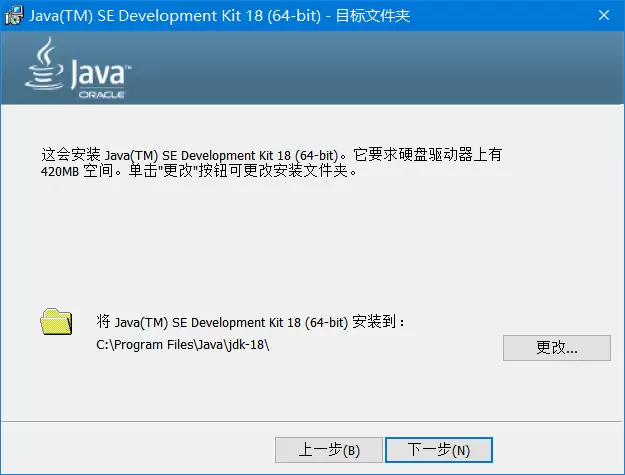This screenshot has height=475, width=625.
Task: Click the window title ending with 目标文件夹
Action: pos(220,16)
